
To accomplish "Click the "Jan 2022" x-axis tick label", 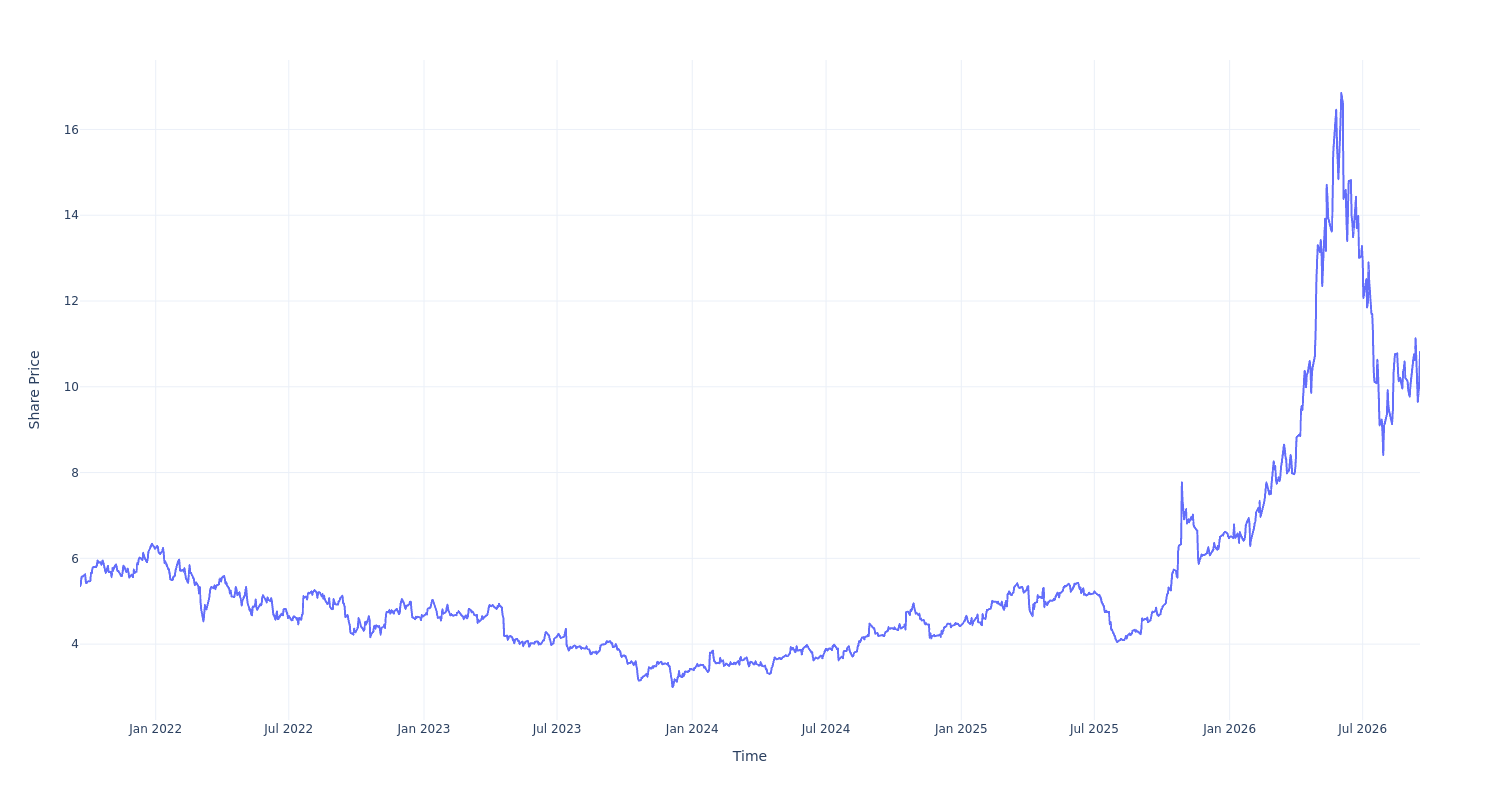I will tap(155, 729).
